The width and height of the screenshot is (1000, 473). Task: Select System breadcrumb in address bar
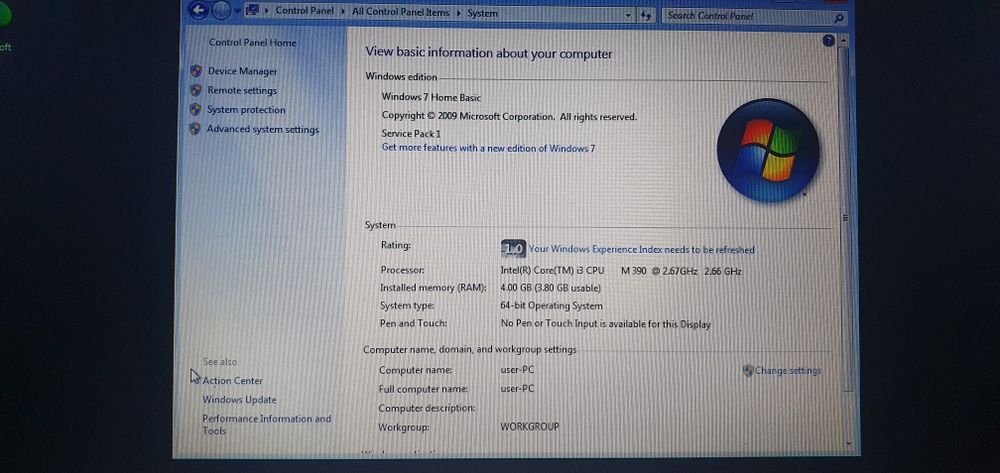(482, 13)
